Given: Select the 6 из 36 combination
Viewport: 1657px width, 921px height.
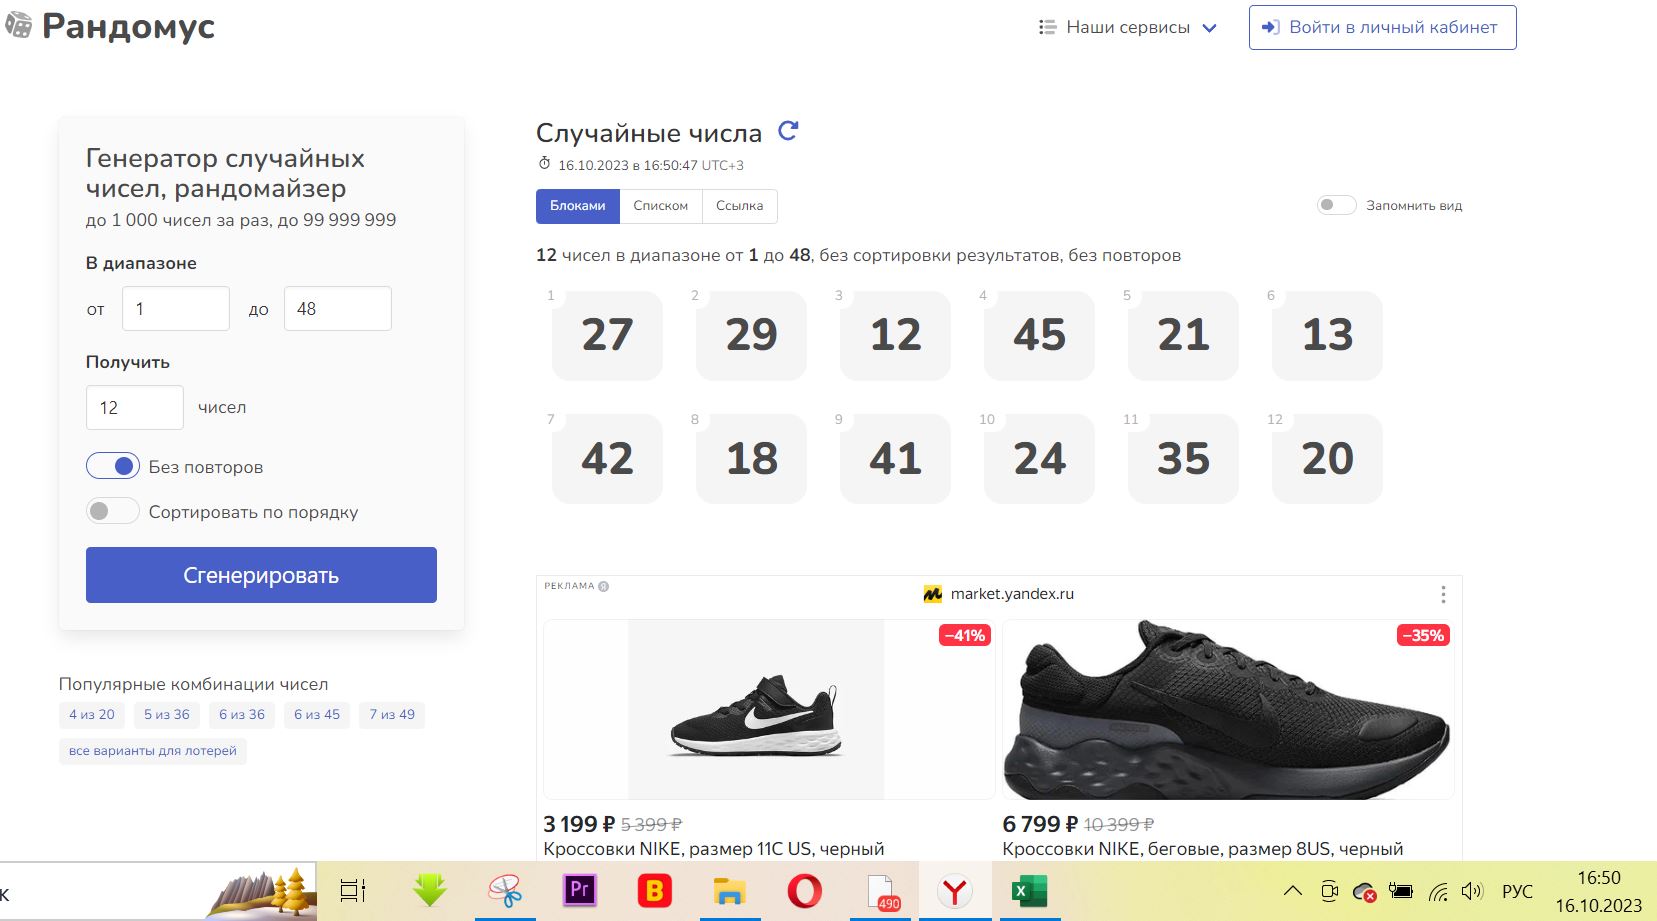Looking at the screenshot, I should (242, 715).
